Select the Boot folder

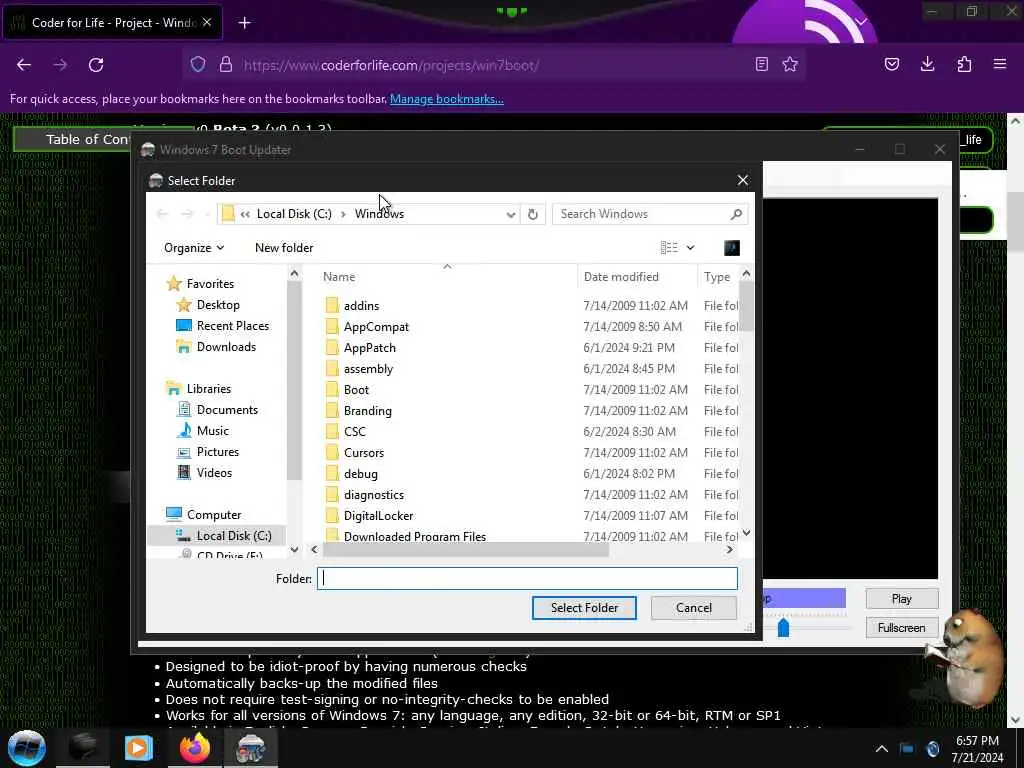pyautogui.click(x=356, y=390)
